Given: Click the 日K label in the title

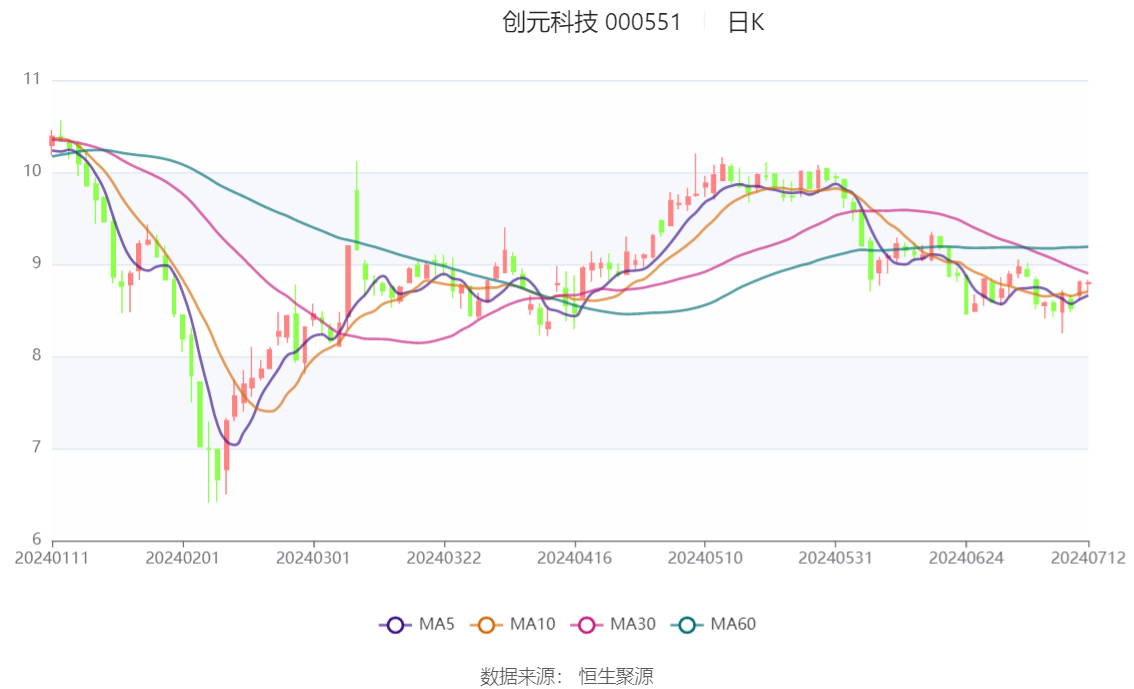Looking at the screenshot, I should coord(746,22).
